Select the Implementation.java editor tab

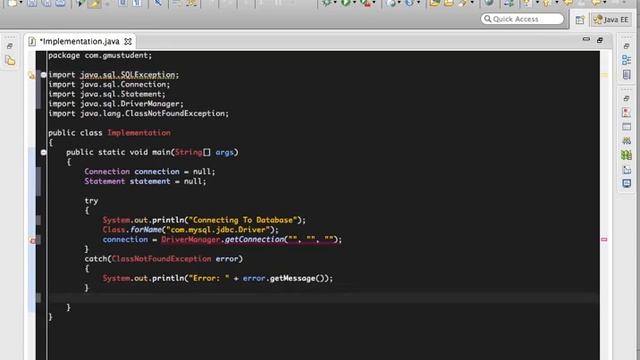tap(80, 41)
